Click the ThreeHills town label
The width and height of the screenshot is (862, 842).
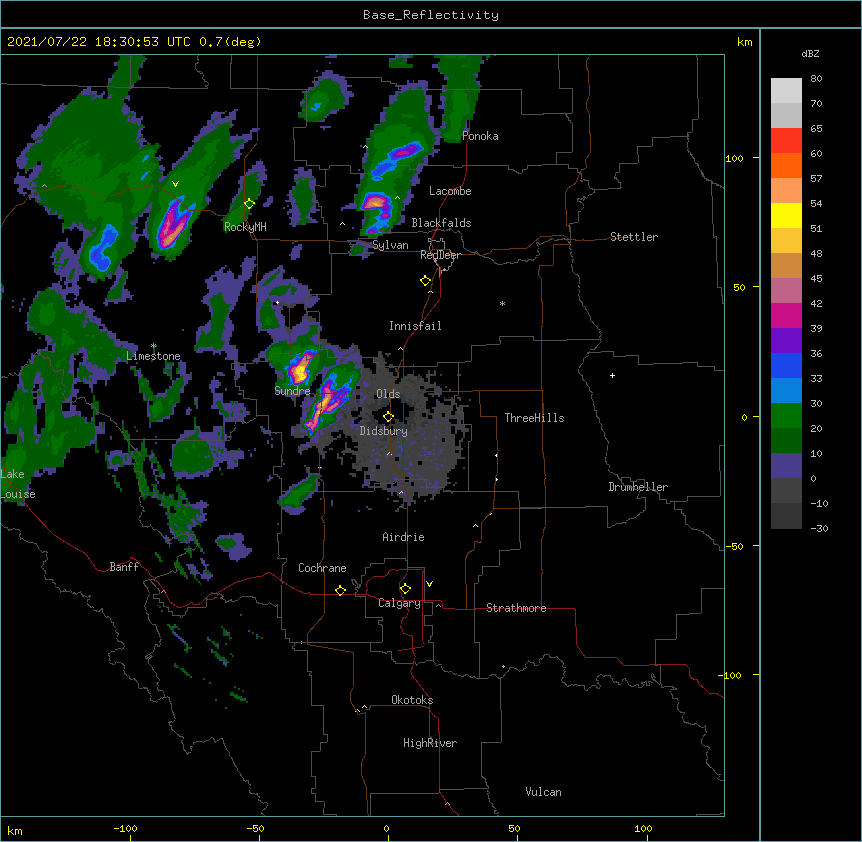tap(534, 418)
